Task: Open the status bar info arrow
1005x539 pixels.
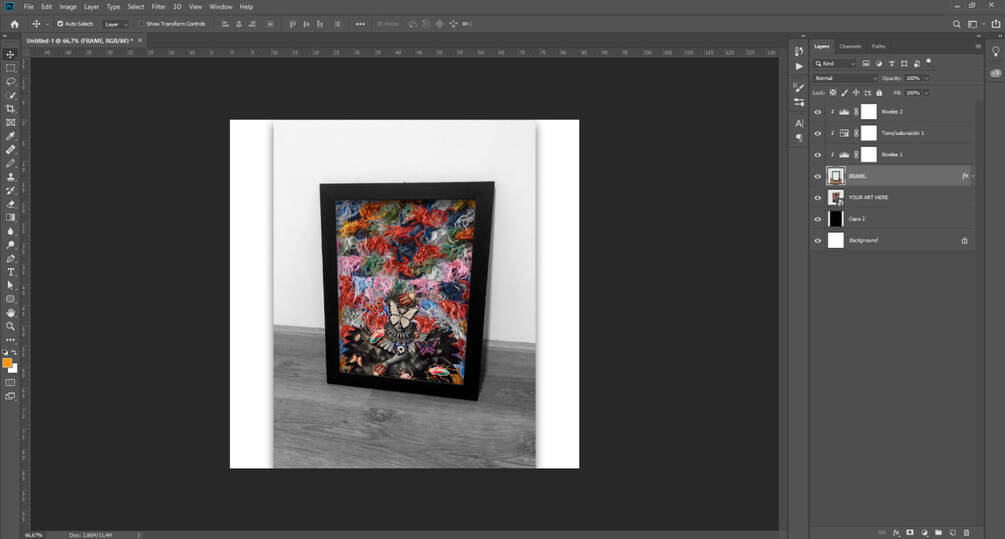Action: [x=138, y=535]
